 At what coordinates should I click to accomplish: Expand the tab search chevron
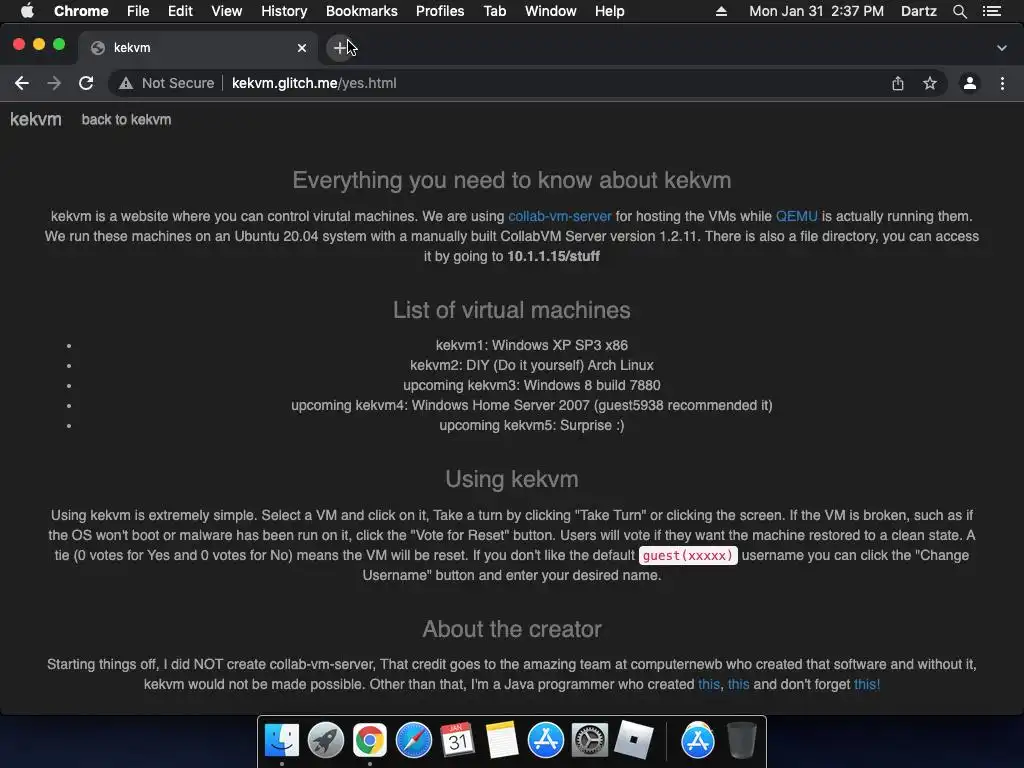(x=1002, y=48)
